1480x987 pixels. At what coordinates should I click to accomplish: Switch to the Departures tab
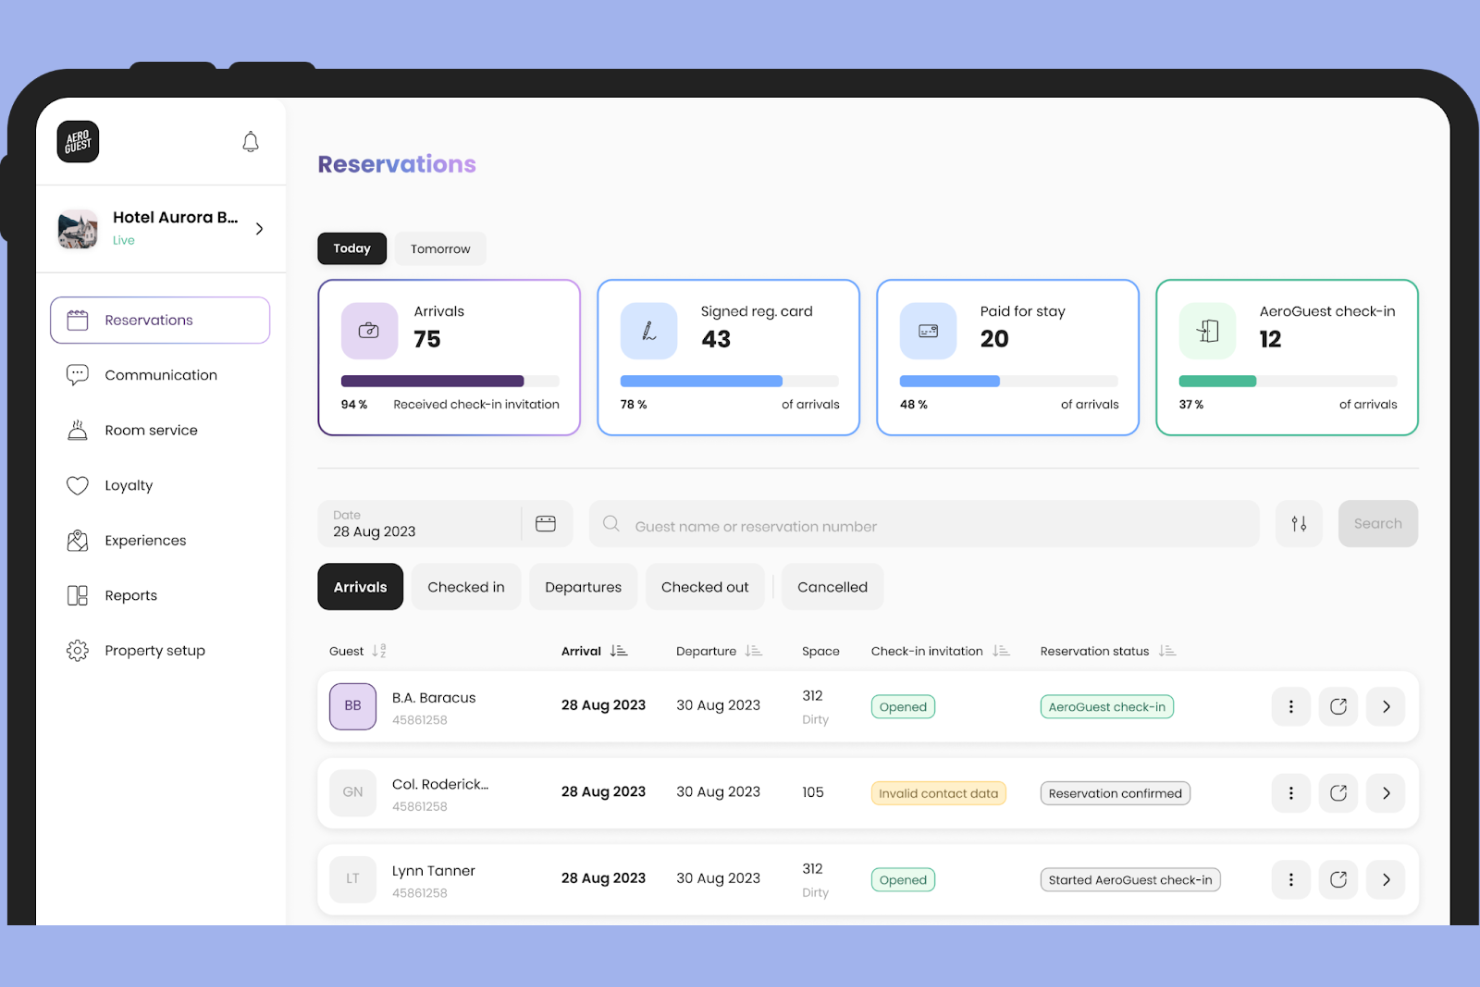[583, 587]
